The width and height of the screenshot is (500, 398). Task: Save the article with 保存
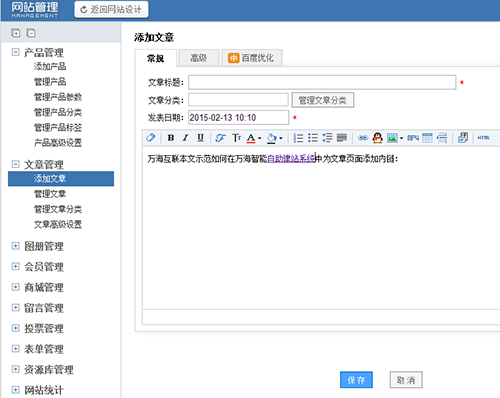(356, 380)
